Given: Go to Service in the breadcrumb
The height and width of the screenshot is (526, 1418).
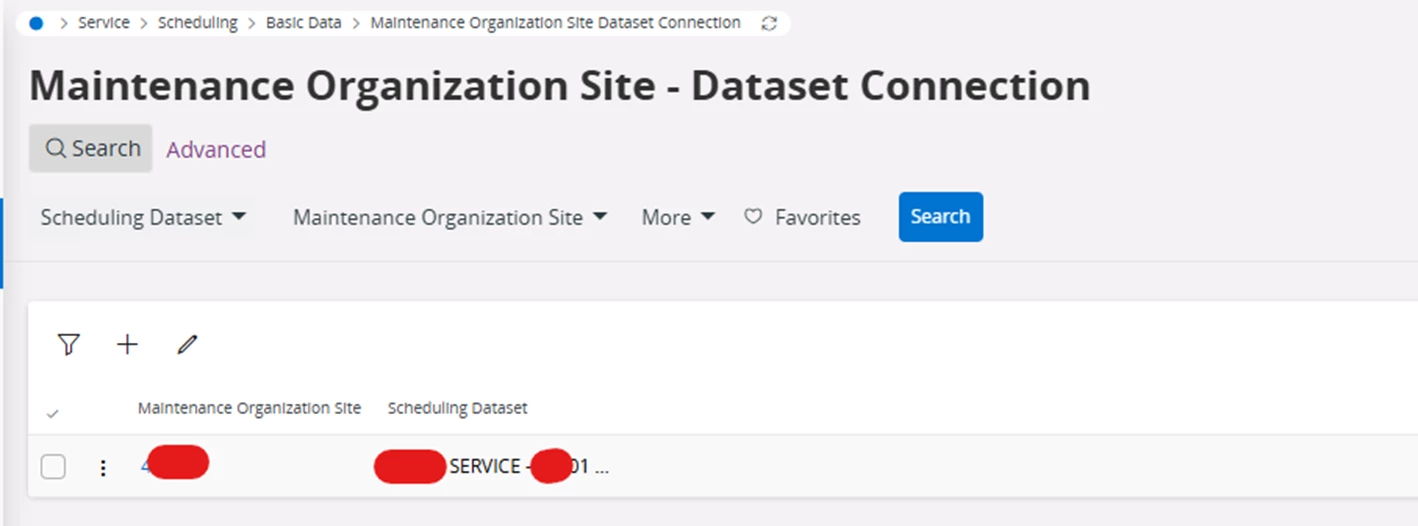Looking at the screenshot, I should tap(104, 23).
